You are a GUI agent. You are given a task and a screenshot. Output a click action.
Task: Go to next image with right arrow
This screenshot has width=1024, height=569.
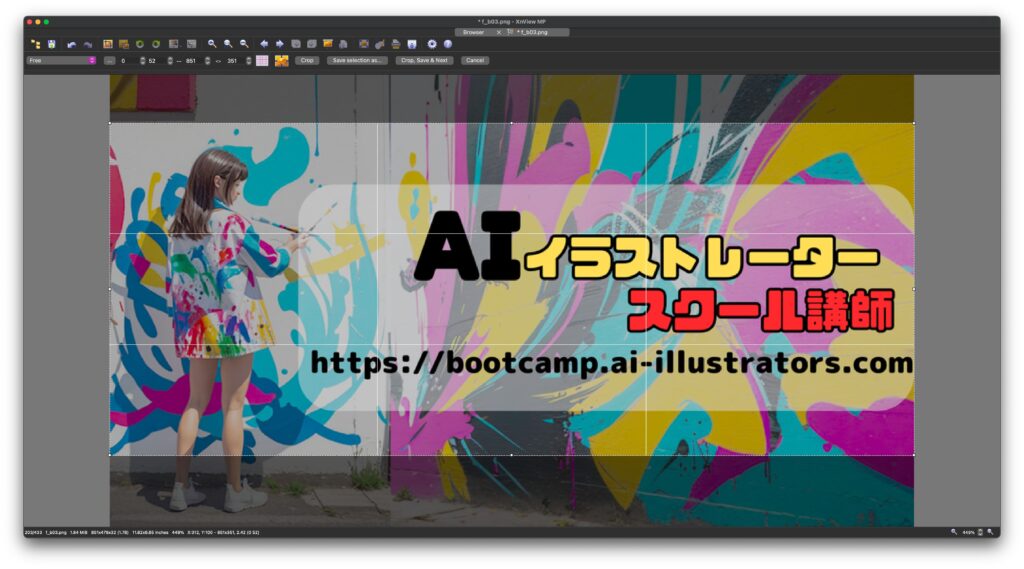(x=280, y=44)
